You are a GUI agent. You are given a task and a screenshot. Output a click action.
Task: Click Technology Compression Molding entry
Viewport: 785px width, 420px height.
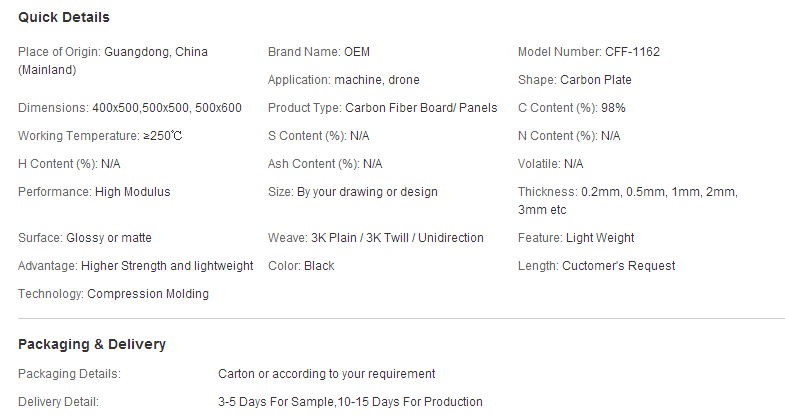tap(113, 294)
